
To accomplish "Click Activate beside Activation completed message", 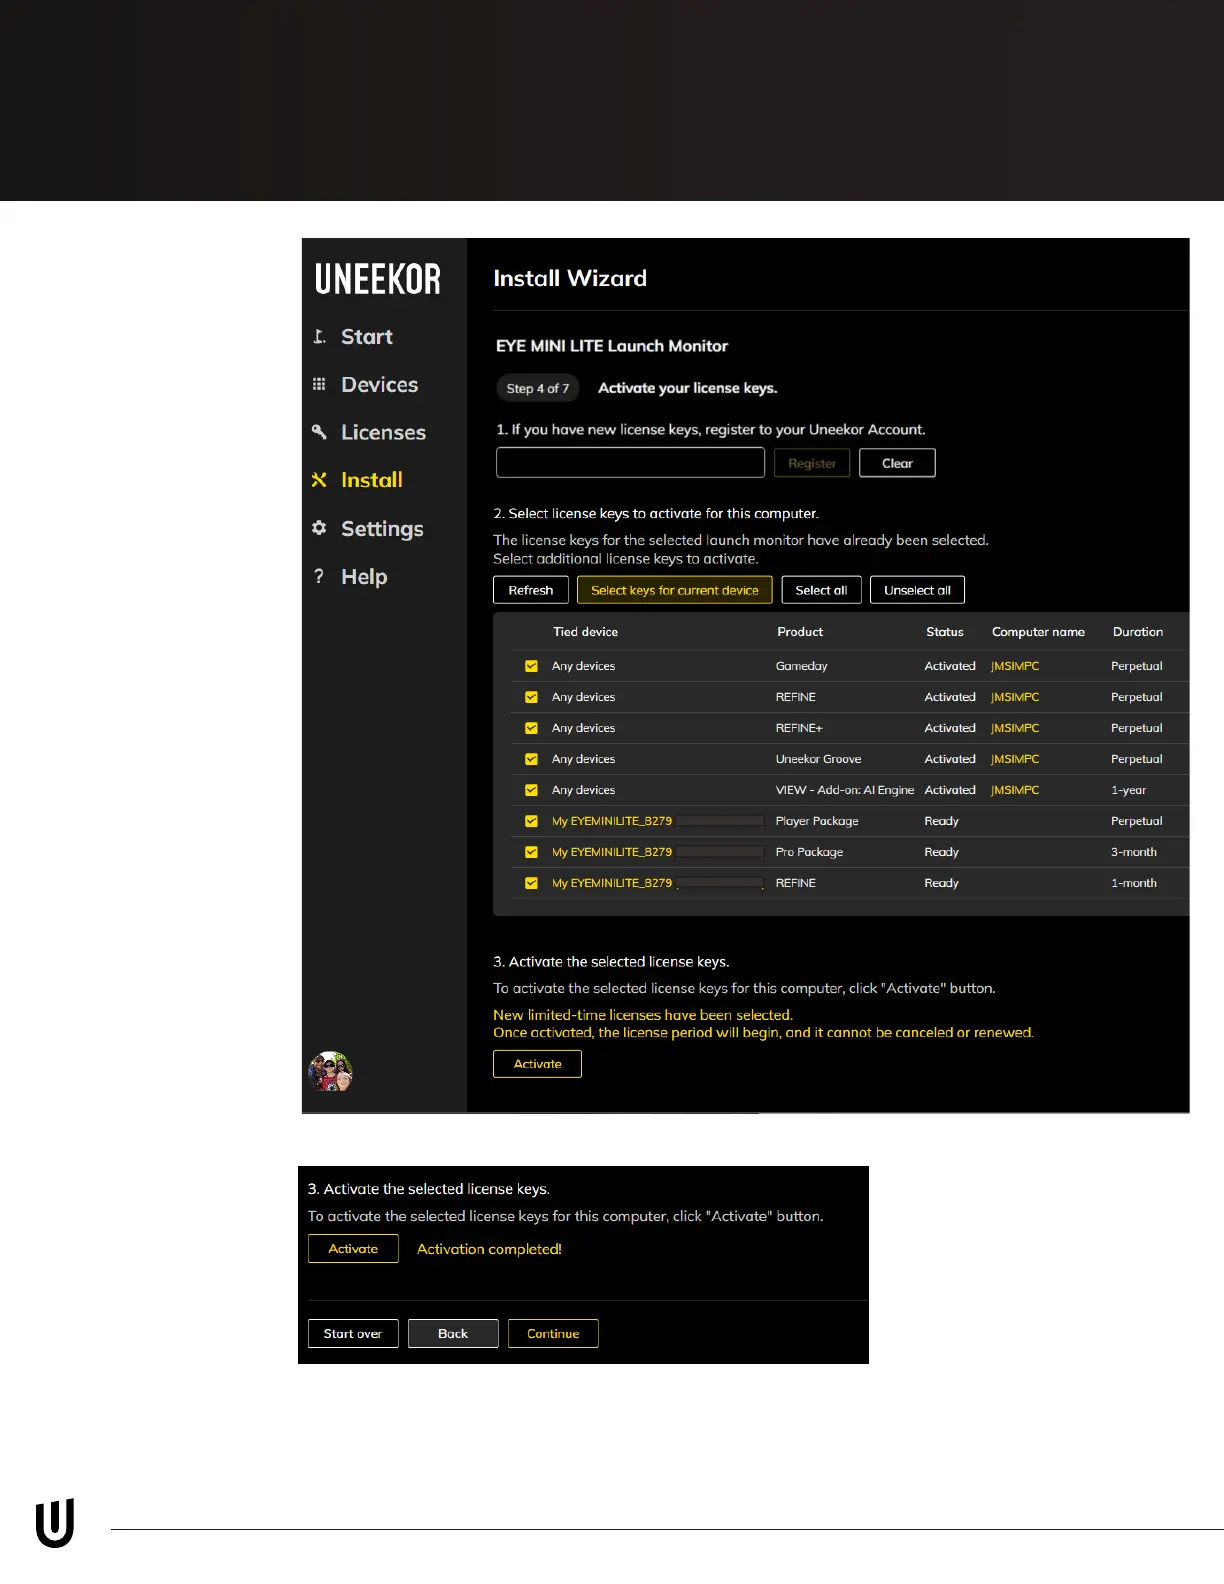I will [x=353, y=1249].
